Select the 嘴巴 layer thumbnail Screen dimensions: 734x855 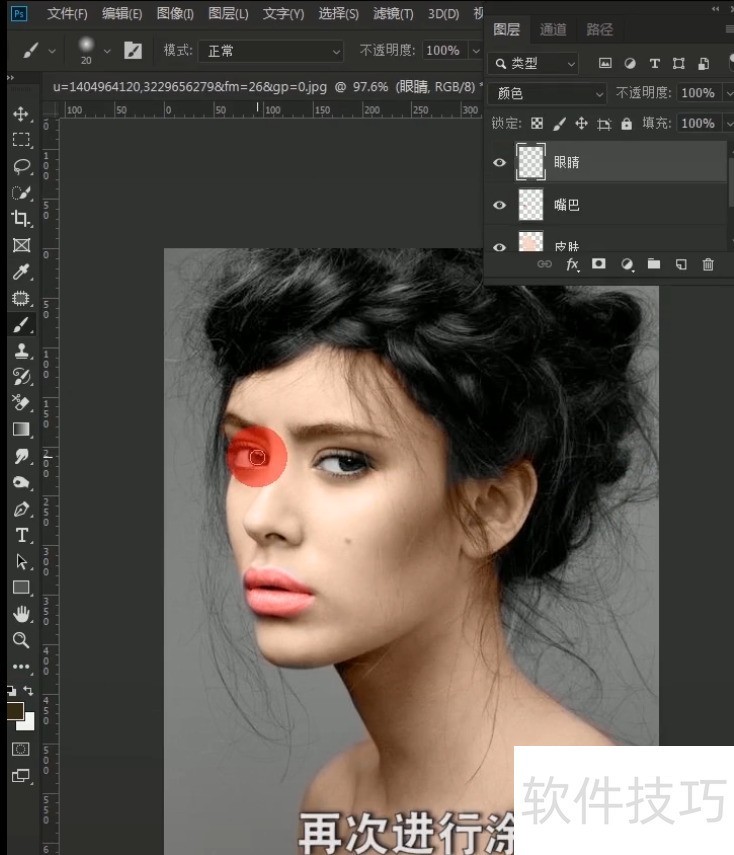pyautogui.click(x=531, y=205)
